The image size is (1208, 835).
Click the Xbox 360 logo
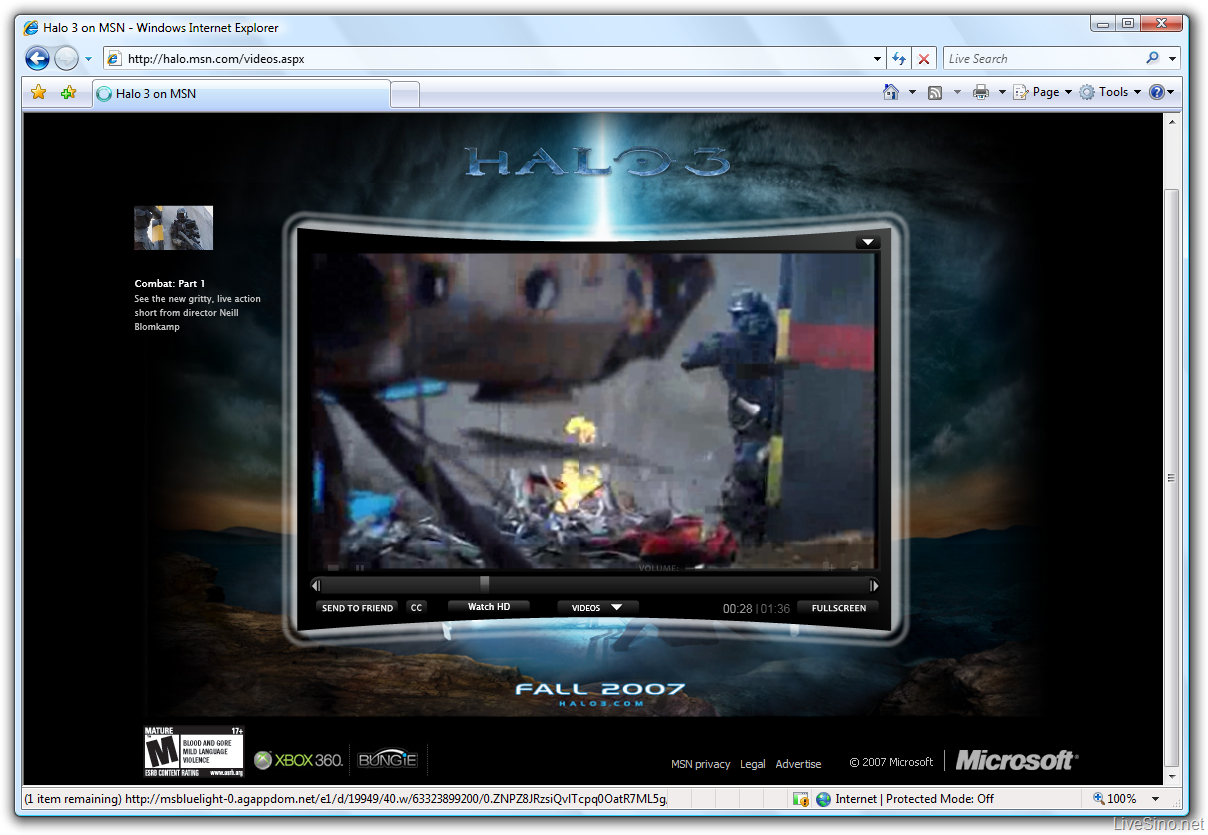coord(298,760)
